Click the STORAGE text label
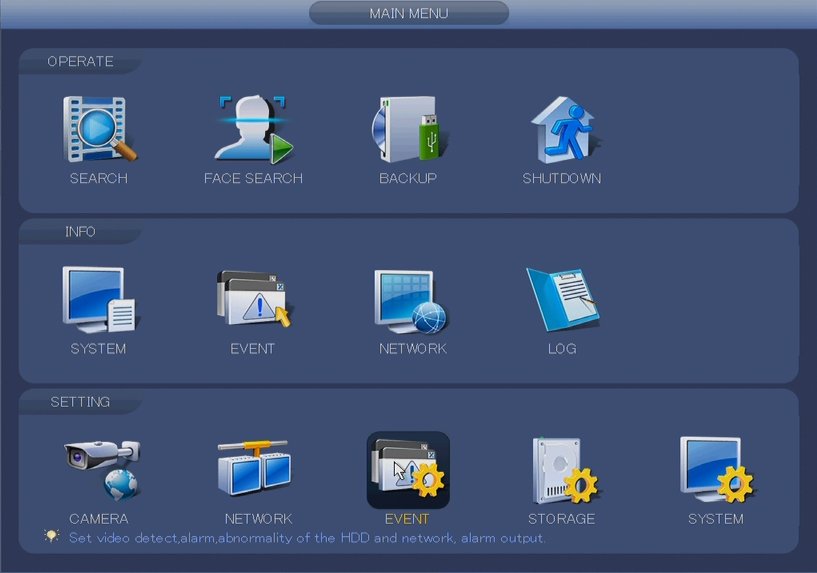 (x=562, y=519)
